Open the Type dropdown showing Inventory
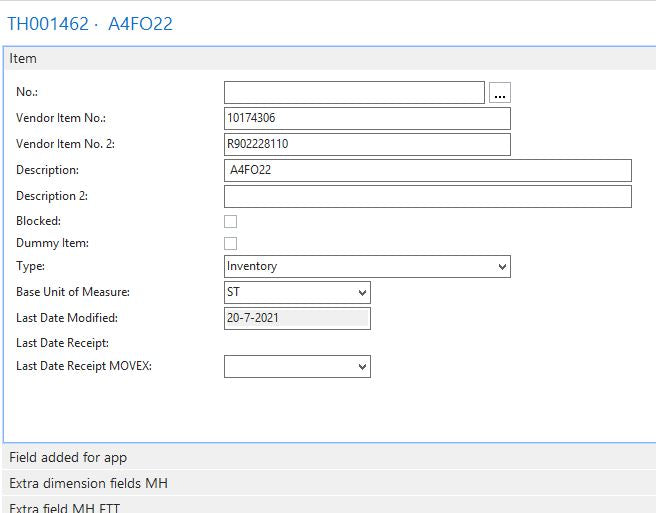 367,266
